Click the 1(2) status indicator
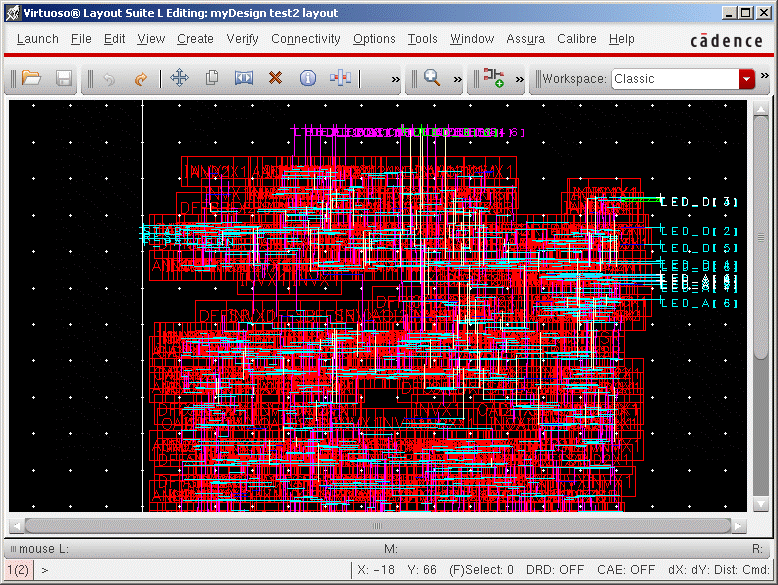This screenshot has width=778, height=585. pyautogui.click(x=18, y=570)
